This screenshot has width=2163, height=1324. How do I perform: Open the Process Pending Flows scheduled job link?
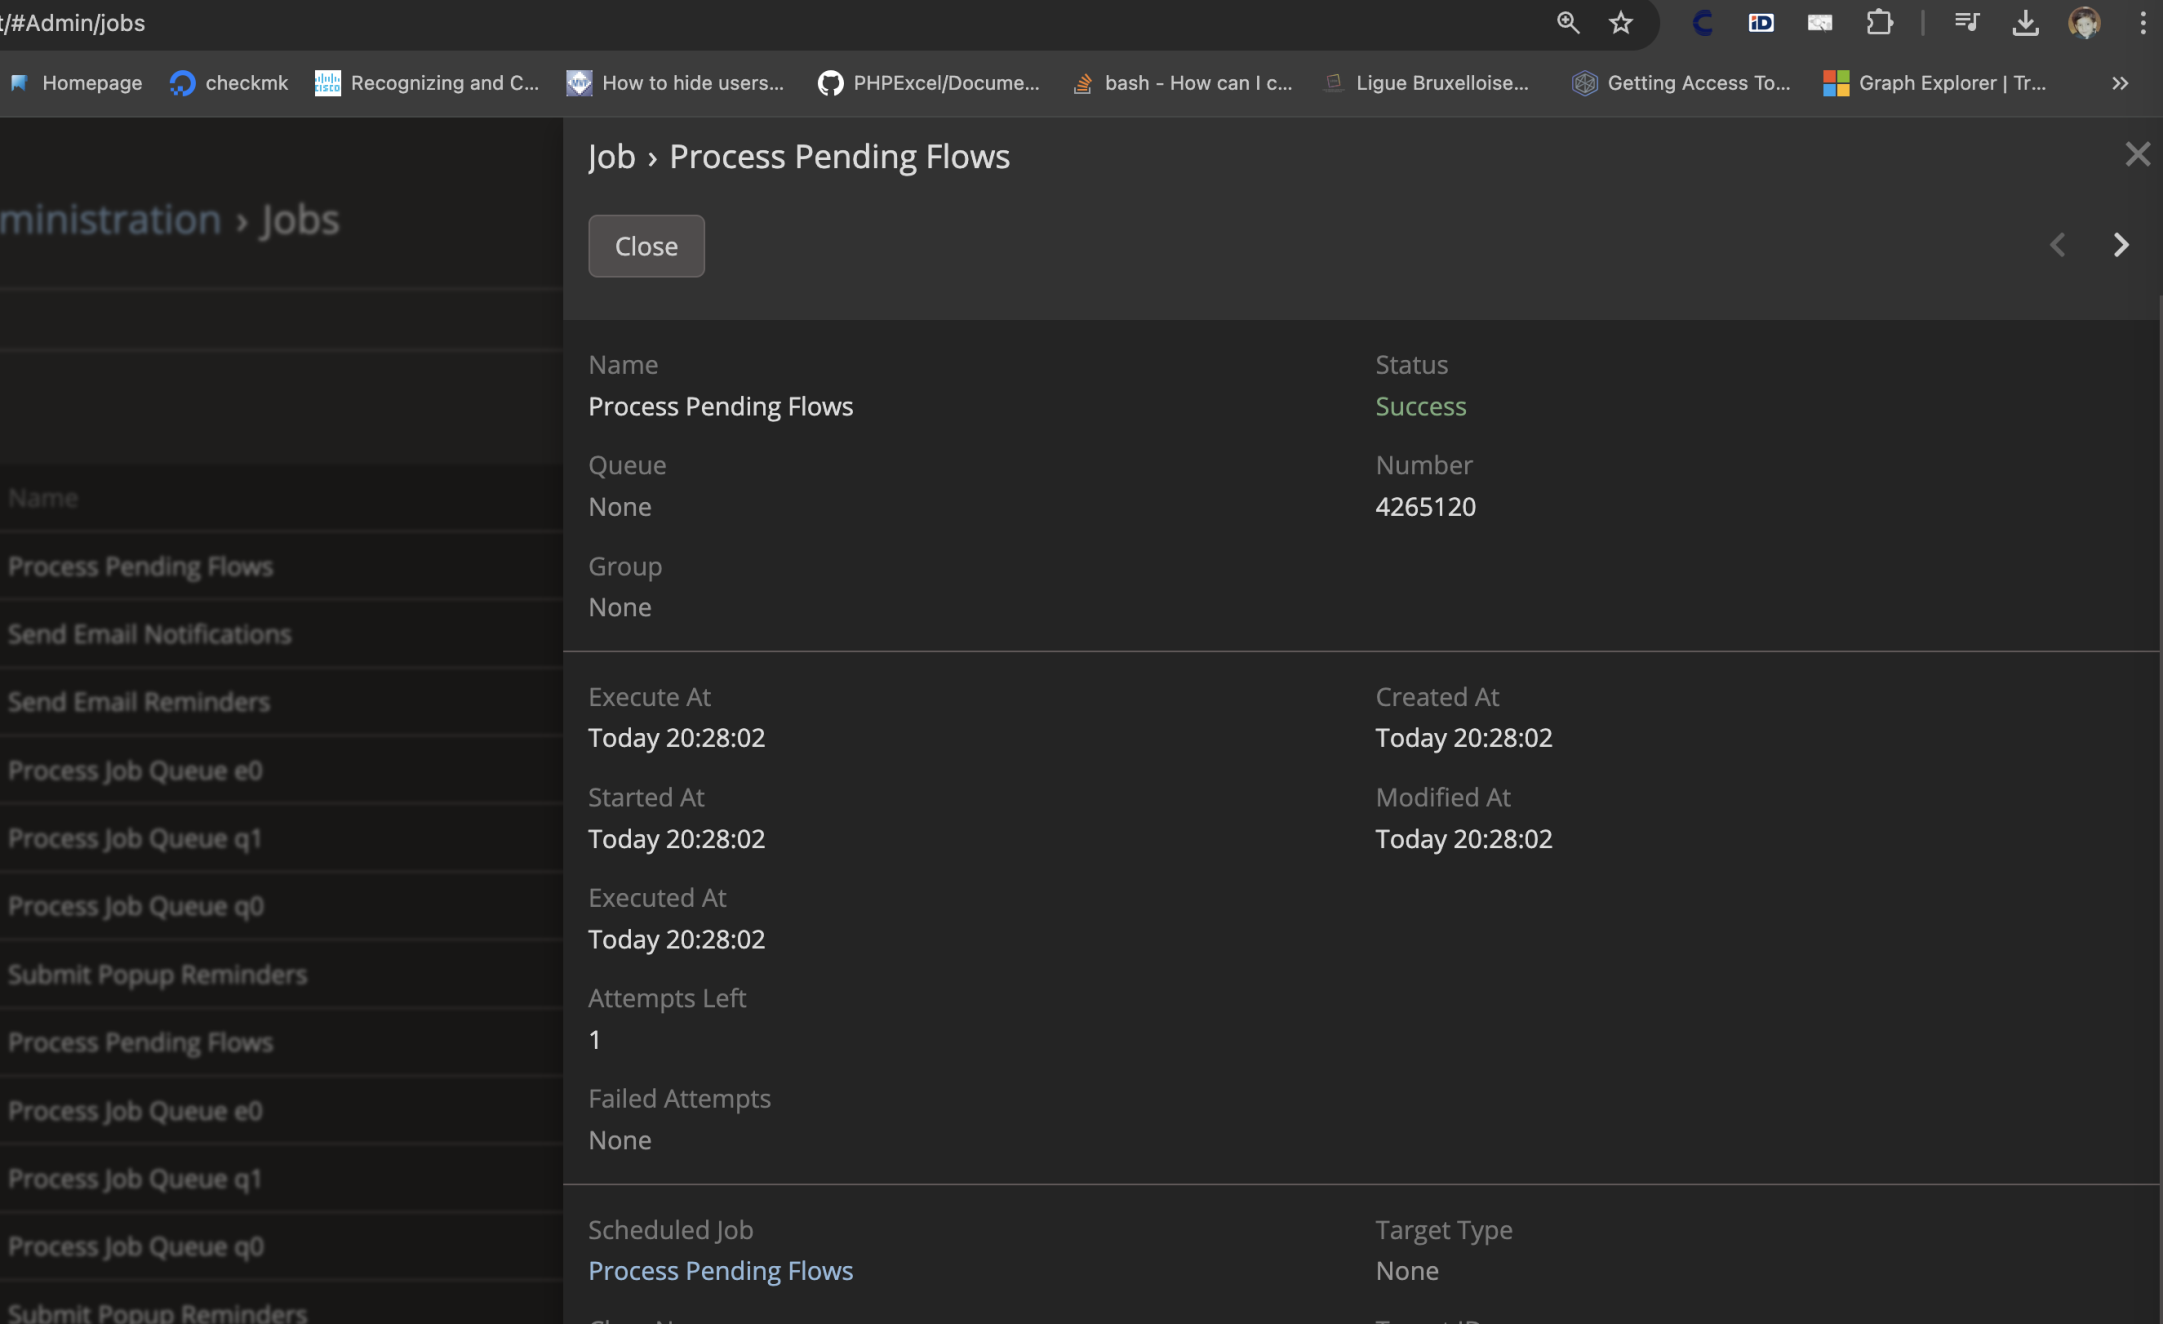pyautogui.click(x=720, y=1271)
